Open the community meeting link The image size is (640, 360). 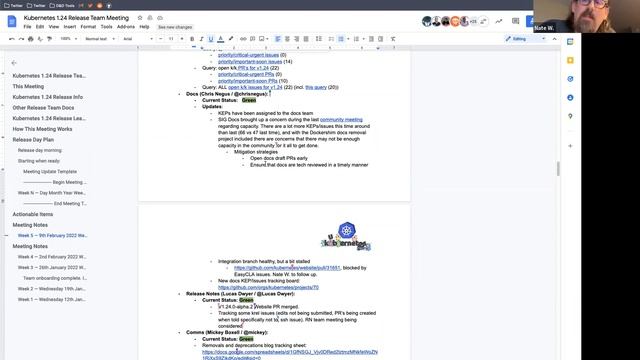point(341,120)
